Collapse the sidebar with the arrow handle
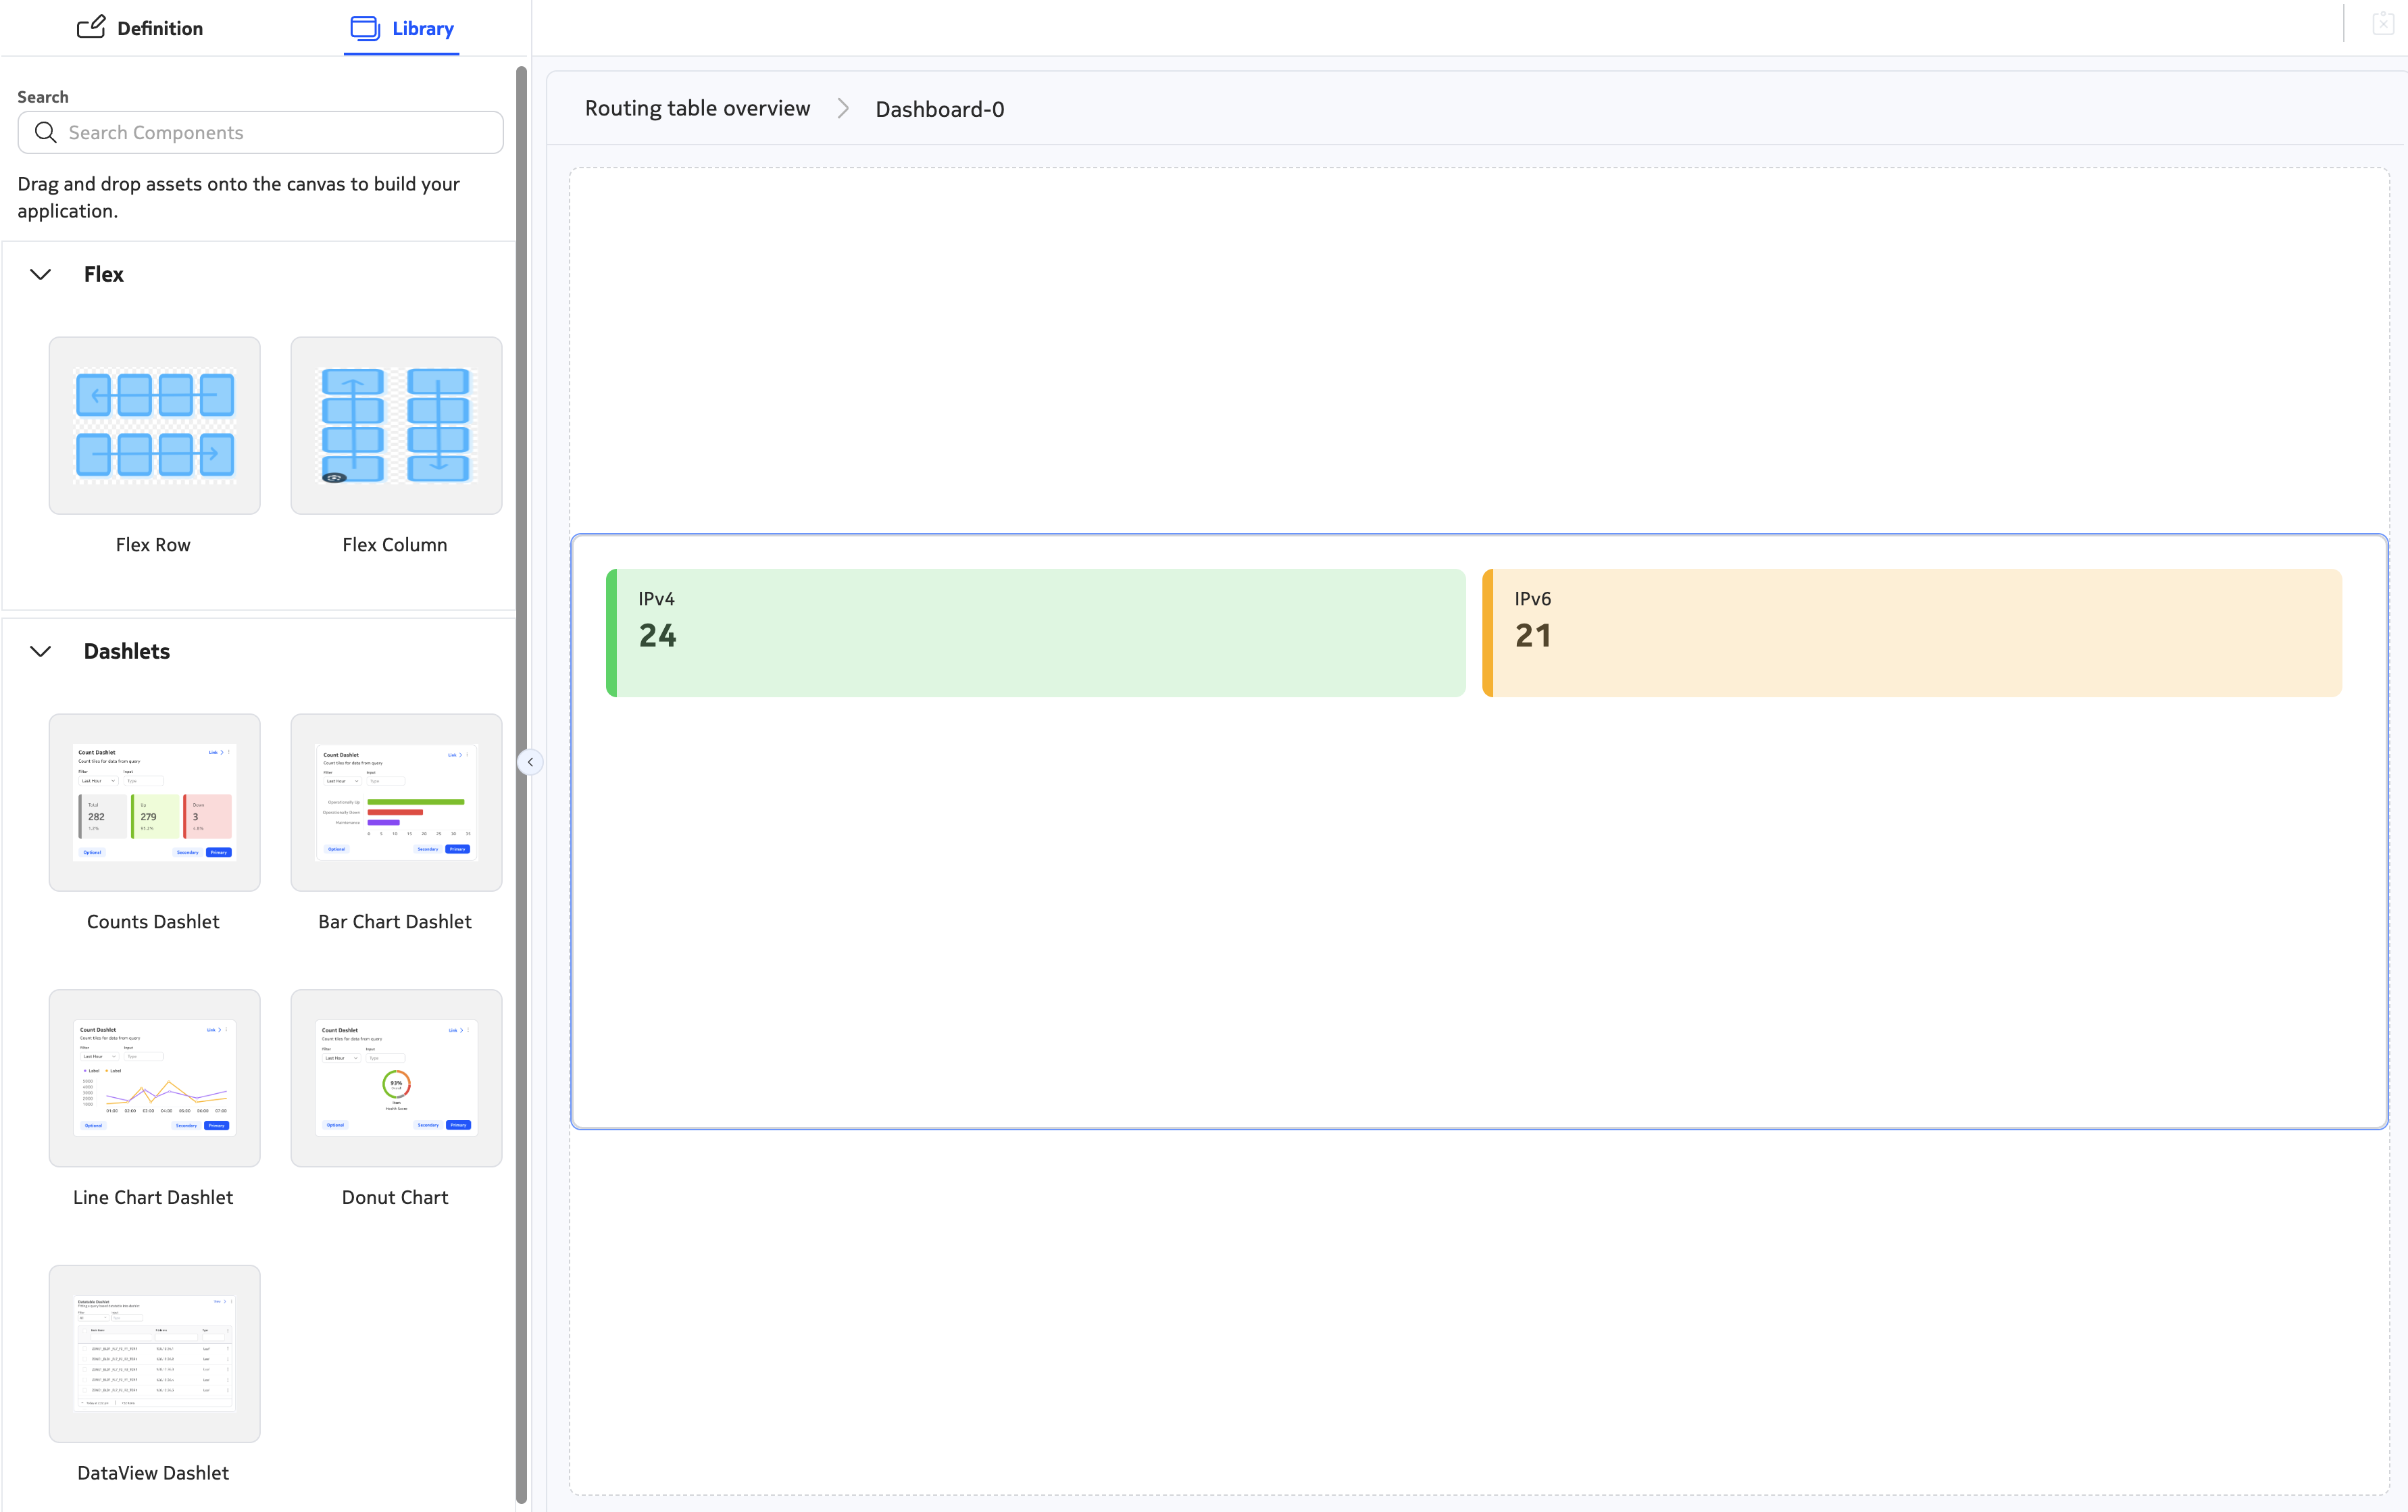Viewport: 2408px width, 1512px height. (x=530, y=762)
